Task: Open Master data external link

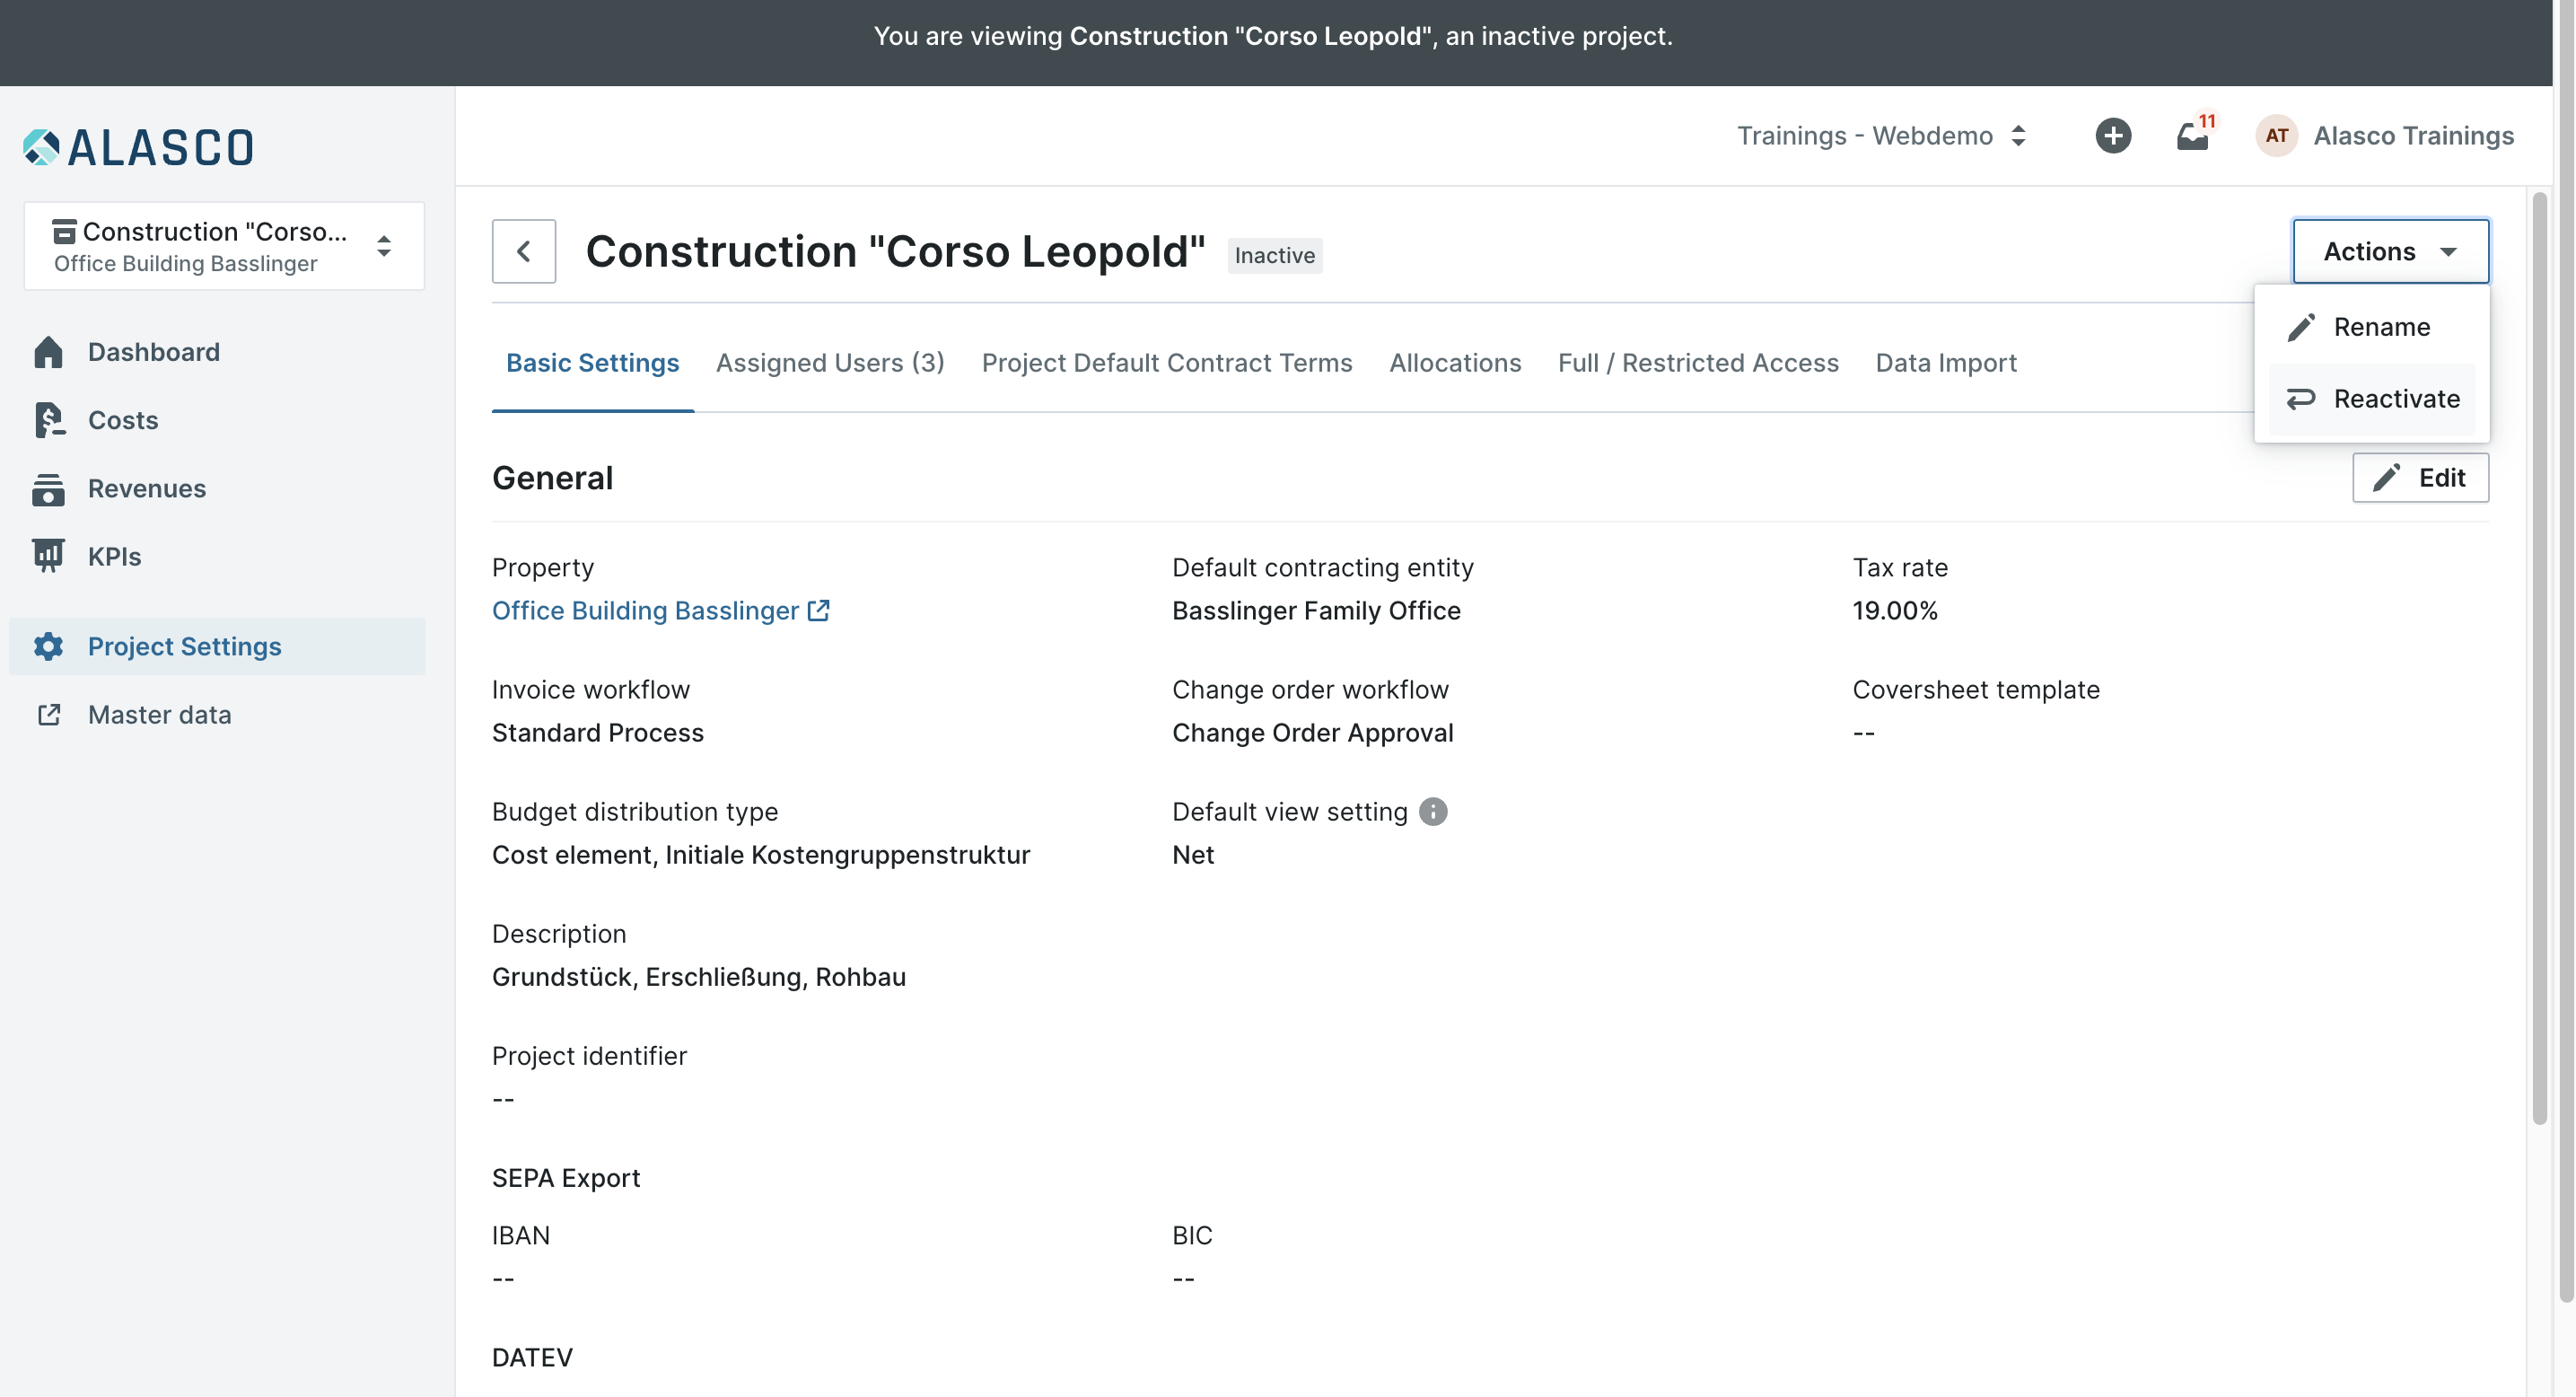Action: click(x=159, y=715)
